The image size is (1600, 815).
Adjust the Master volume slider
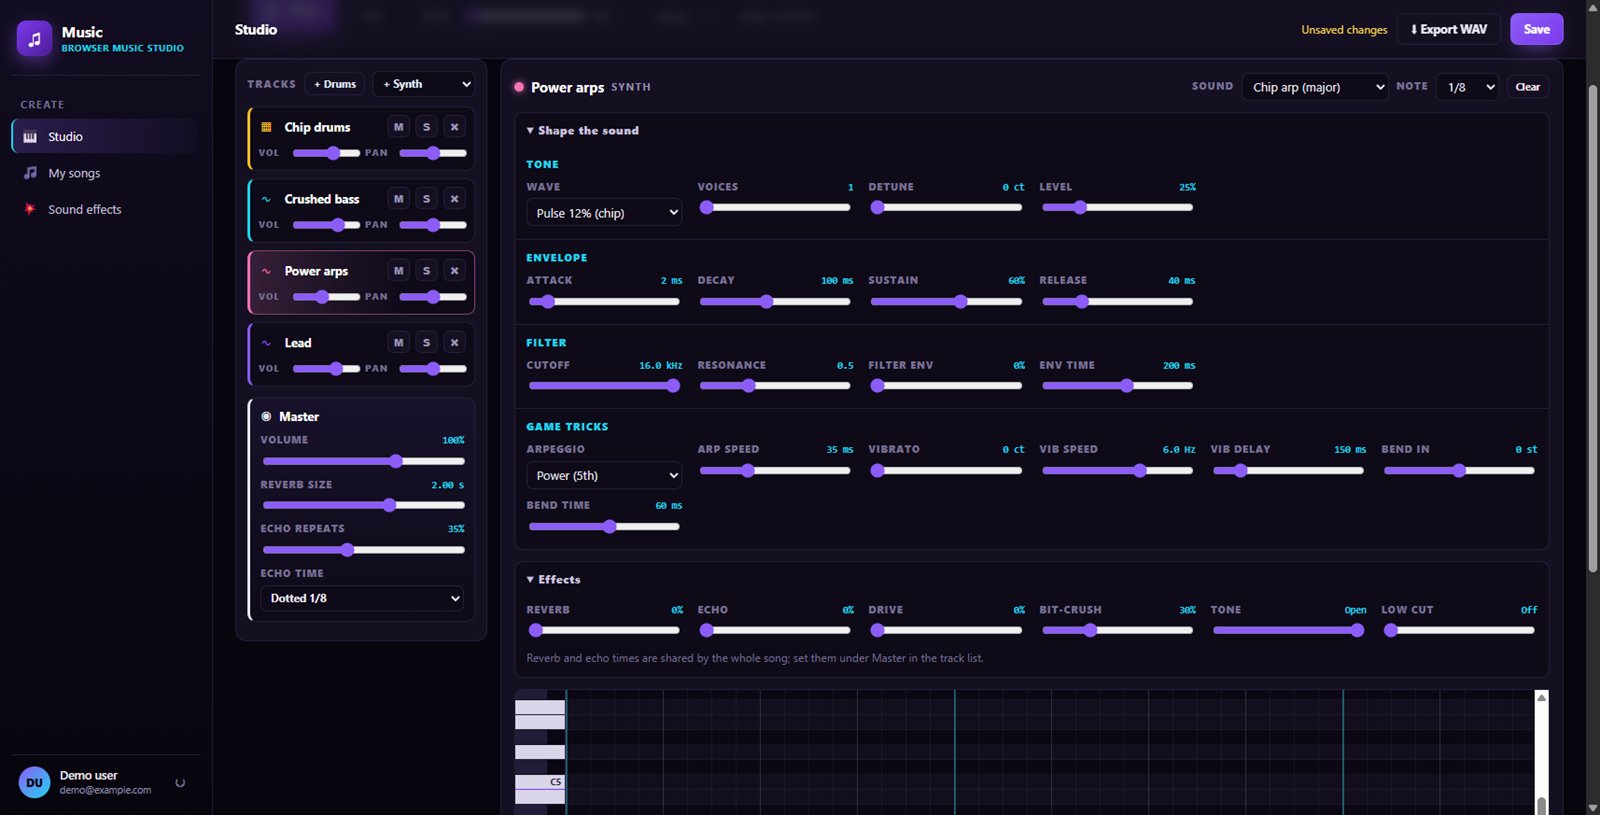pos(364,461)
